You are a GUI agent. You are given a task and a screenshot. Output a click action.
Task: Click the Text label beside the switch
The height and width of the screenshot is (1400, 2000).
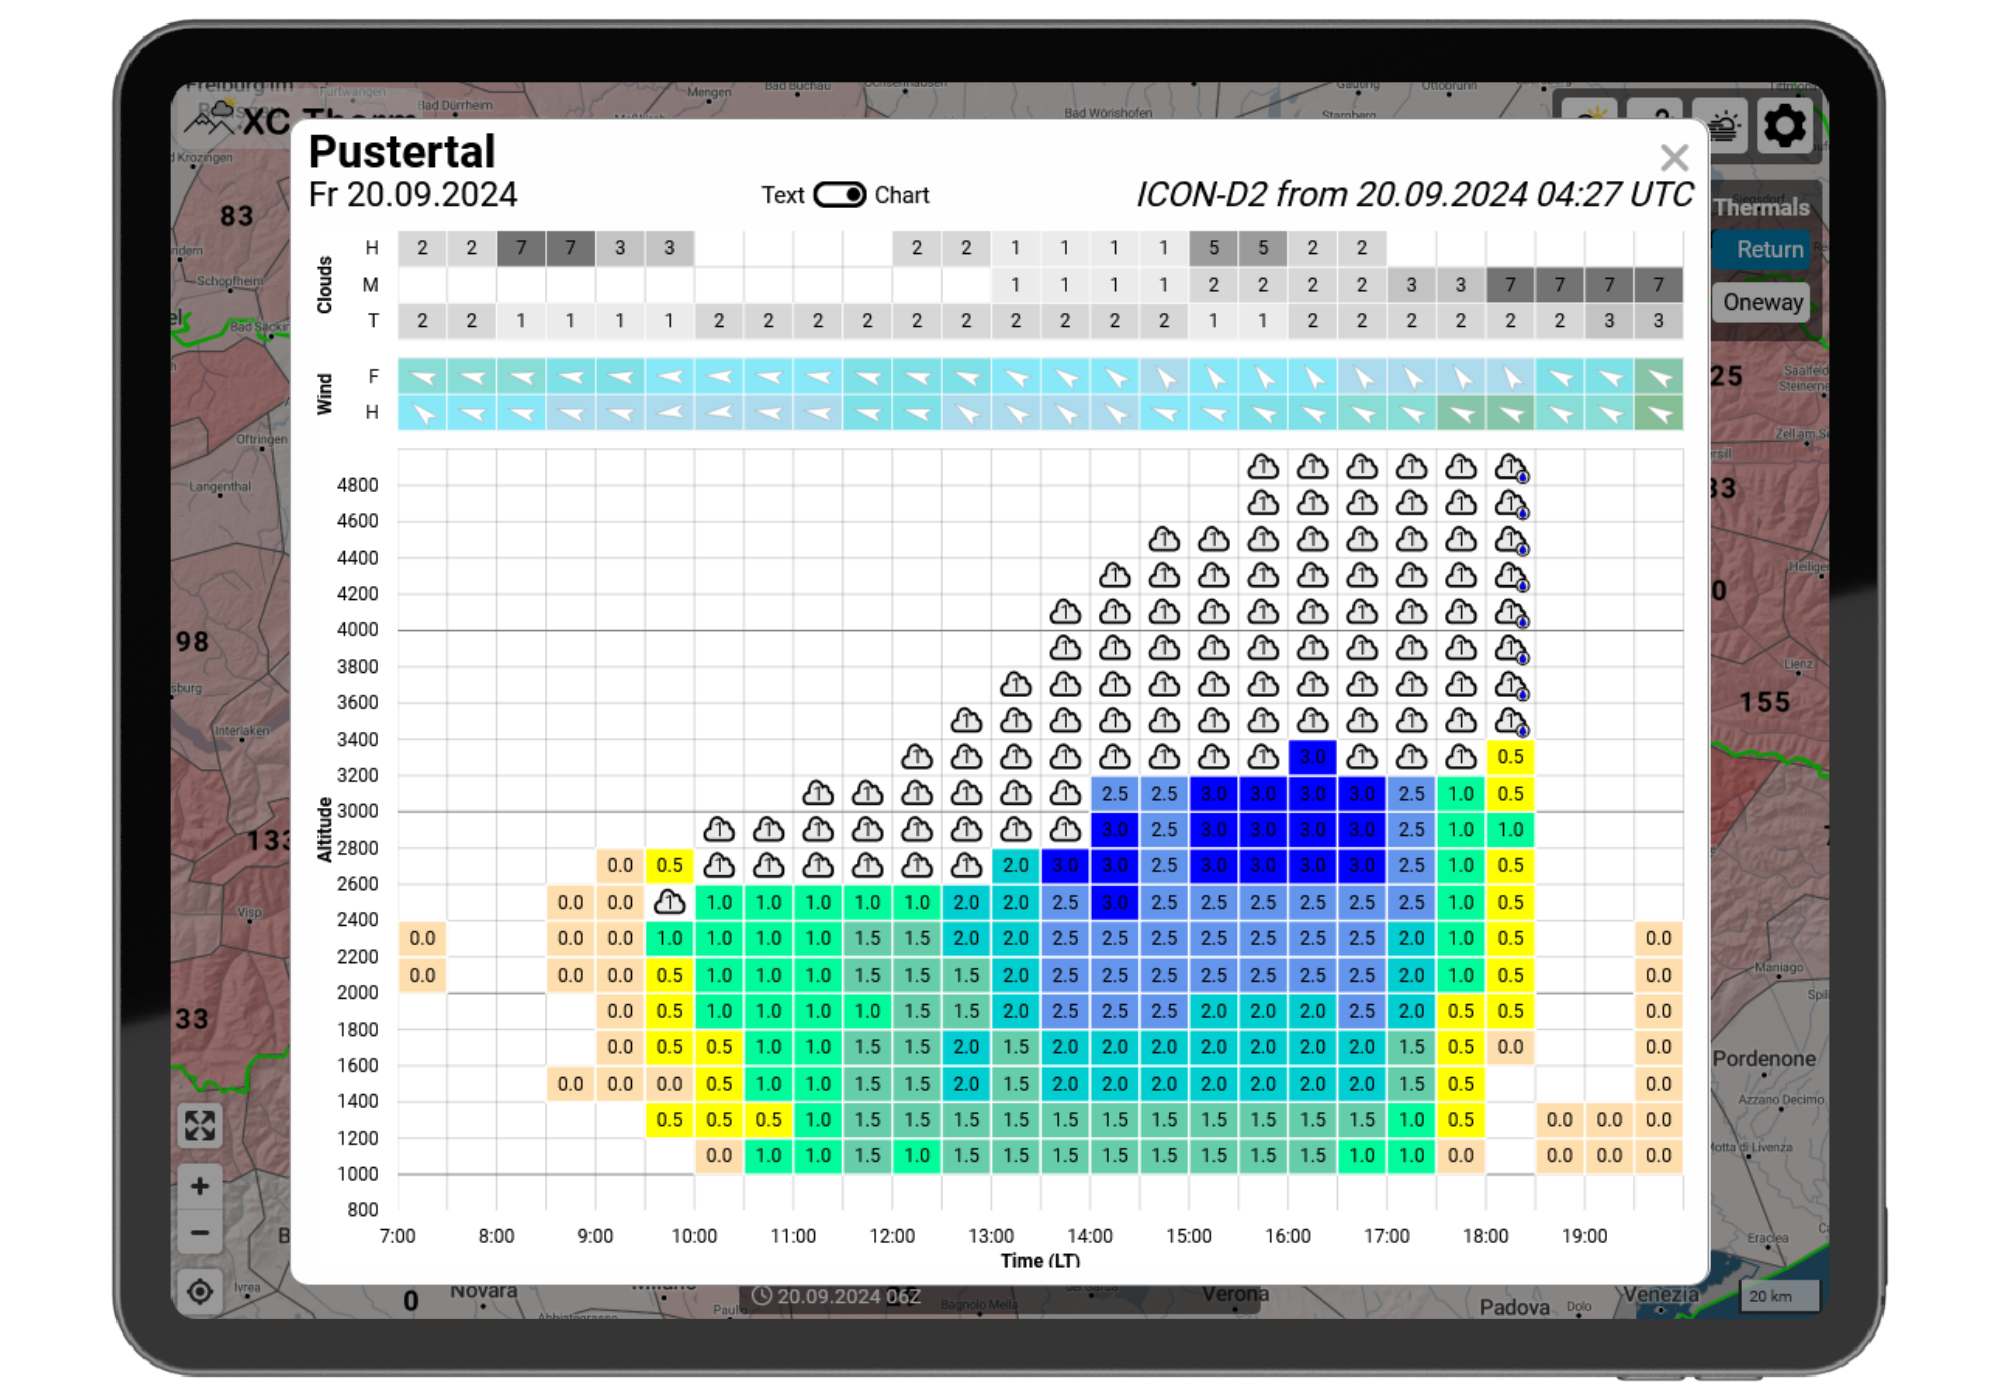[782, 195]
